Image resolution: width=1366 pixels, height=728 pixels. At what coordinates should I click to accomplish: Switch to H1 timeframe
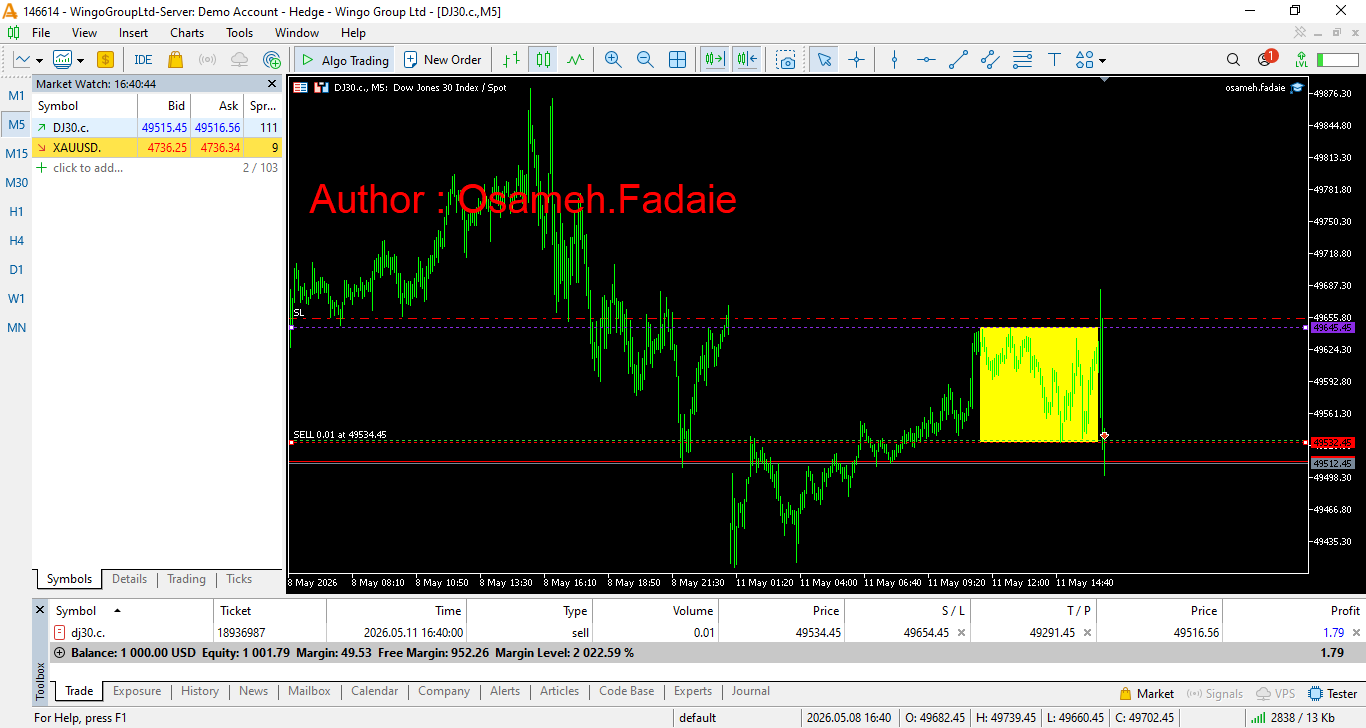17,212
